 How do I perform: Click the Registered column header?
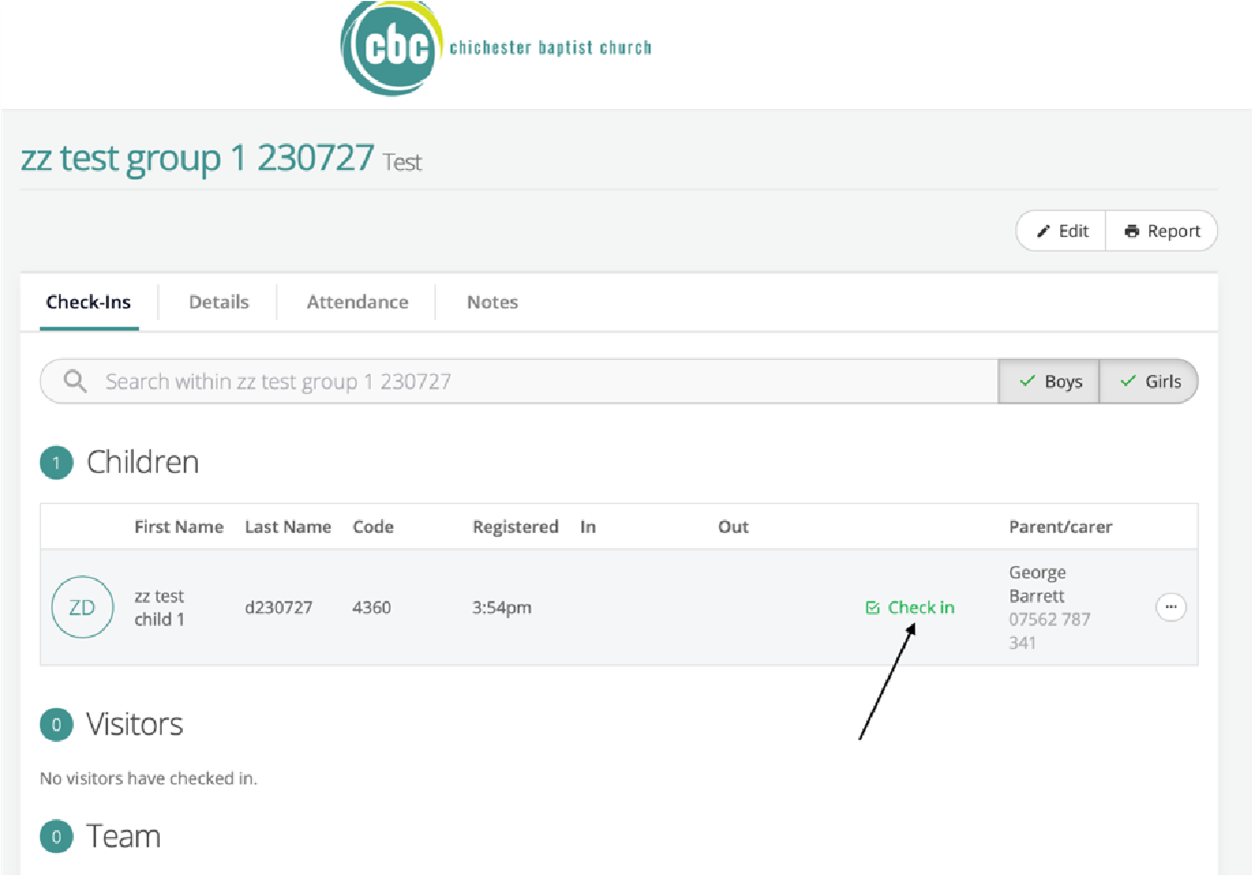click(515, 527)
